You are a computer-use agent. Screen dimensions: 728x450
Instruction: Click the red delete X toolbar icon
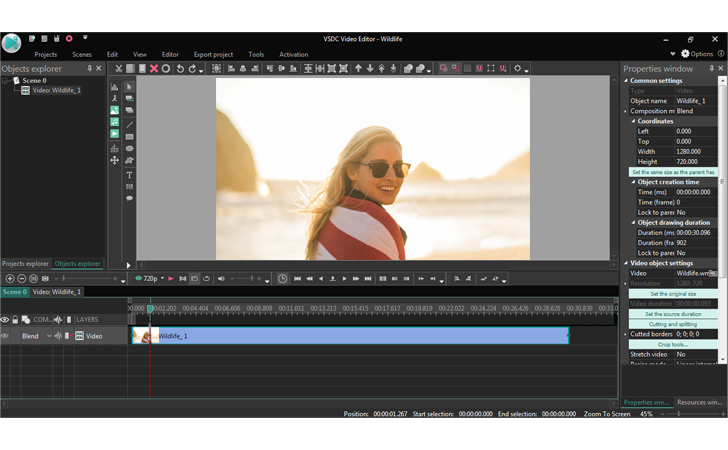154,69
